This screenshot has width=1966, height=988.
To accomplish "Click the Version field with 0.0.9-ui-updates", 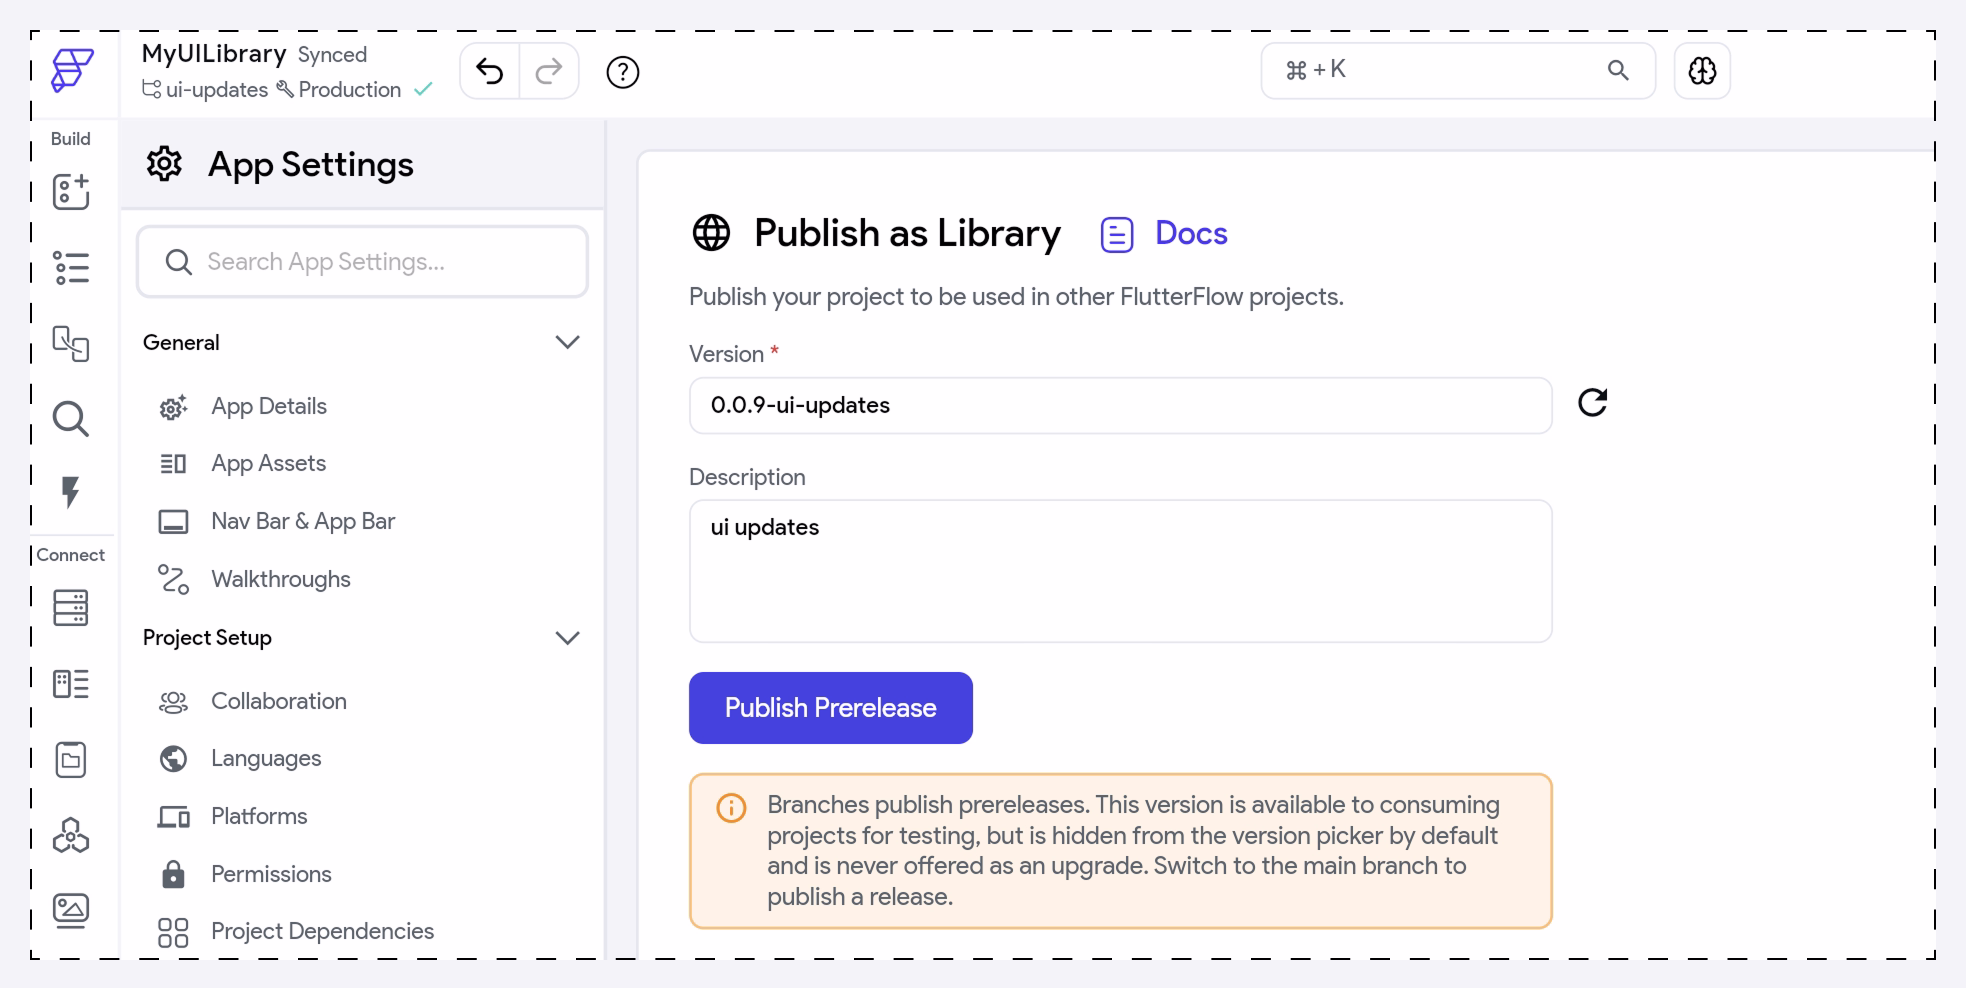I will (1120, 405).
